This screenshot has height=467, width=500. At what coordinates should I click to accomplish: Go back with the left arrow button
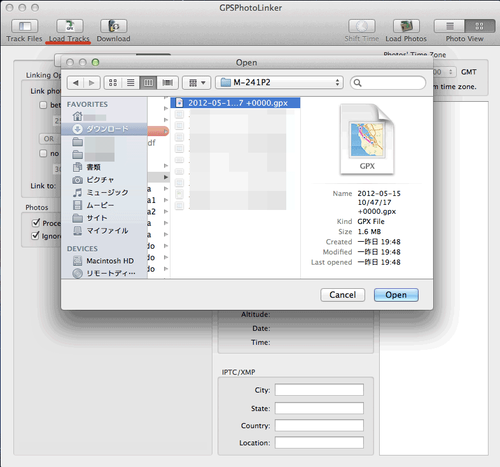(76, 83)
